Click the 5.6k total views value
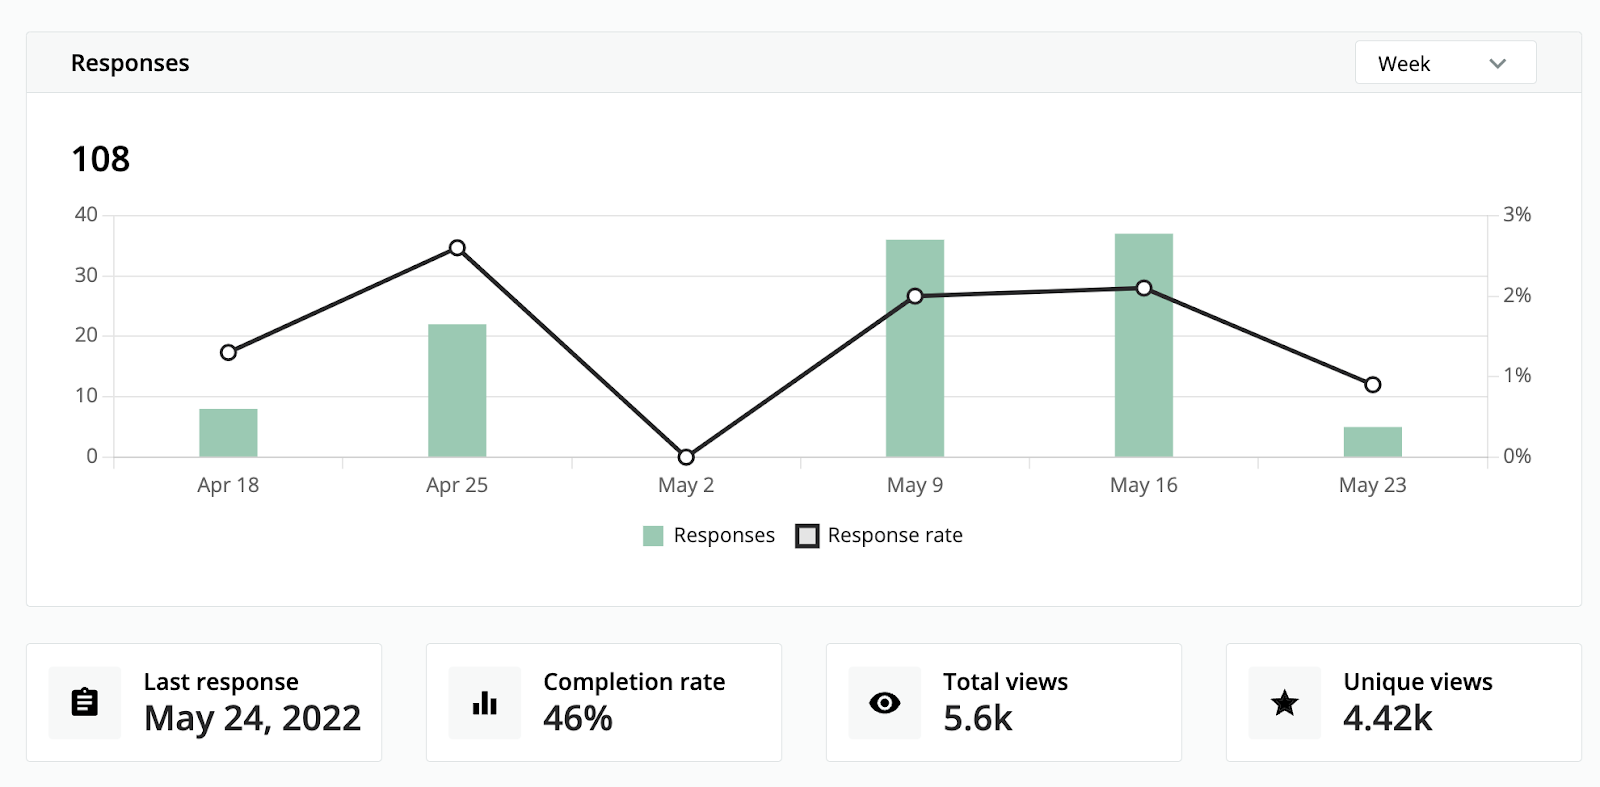1600x787 pixels. 978,718
